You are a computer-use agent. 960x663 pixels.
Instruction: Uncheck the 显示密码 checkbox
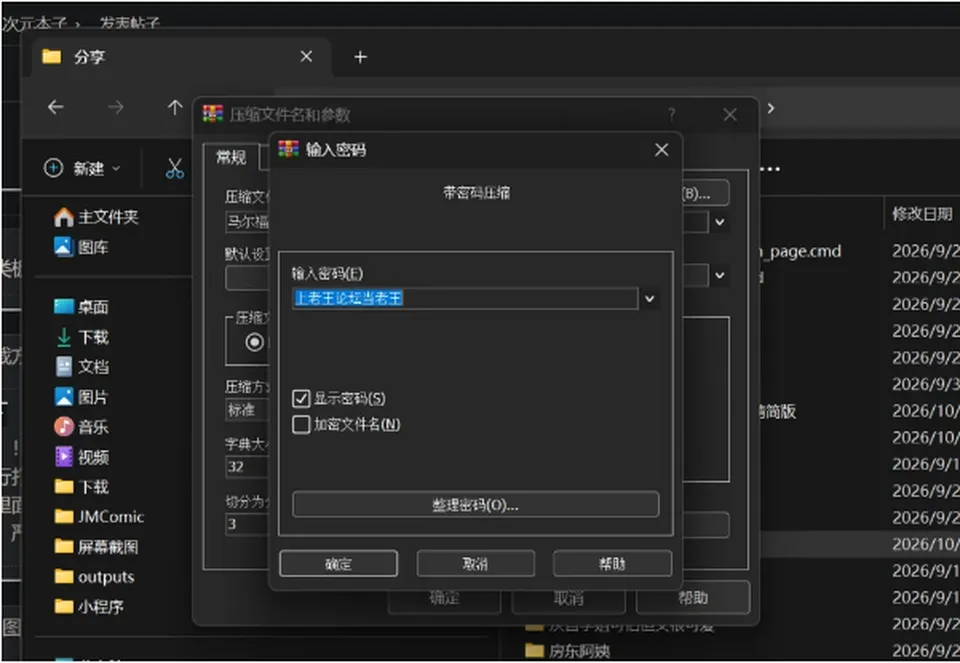point(301,399)
